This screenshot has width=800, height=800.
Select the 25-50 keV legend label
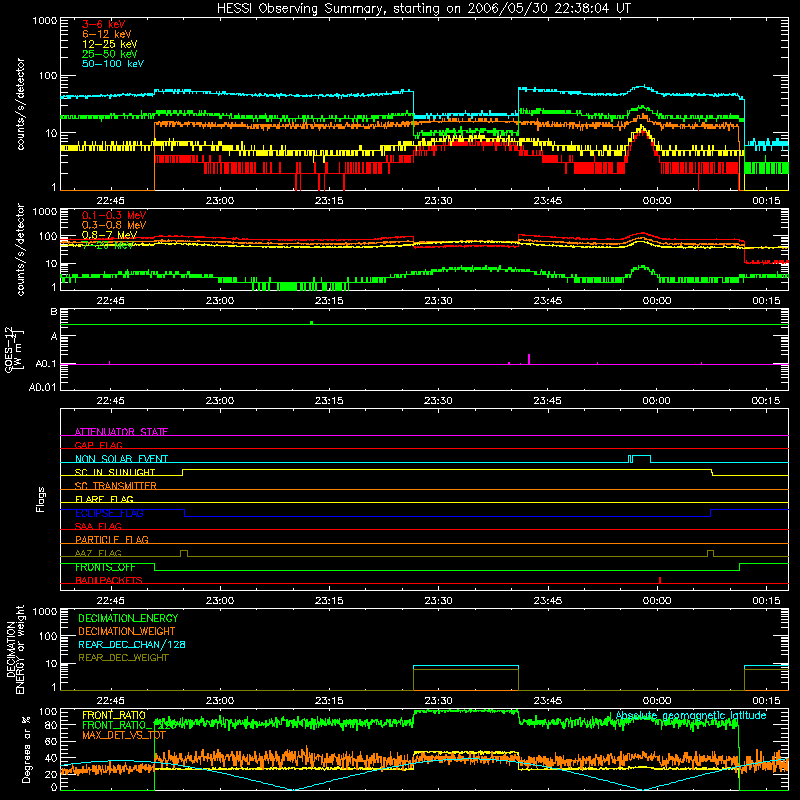pos(109,54)
